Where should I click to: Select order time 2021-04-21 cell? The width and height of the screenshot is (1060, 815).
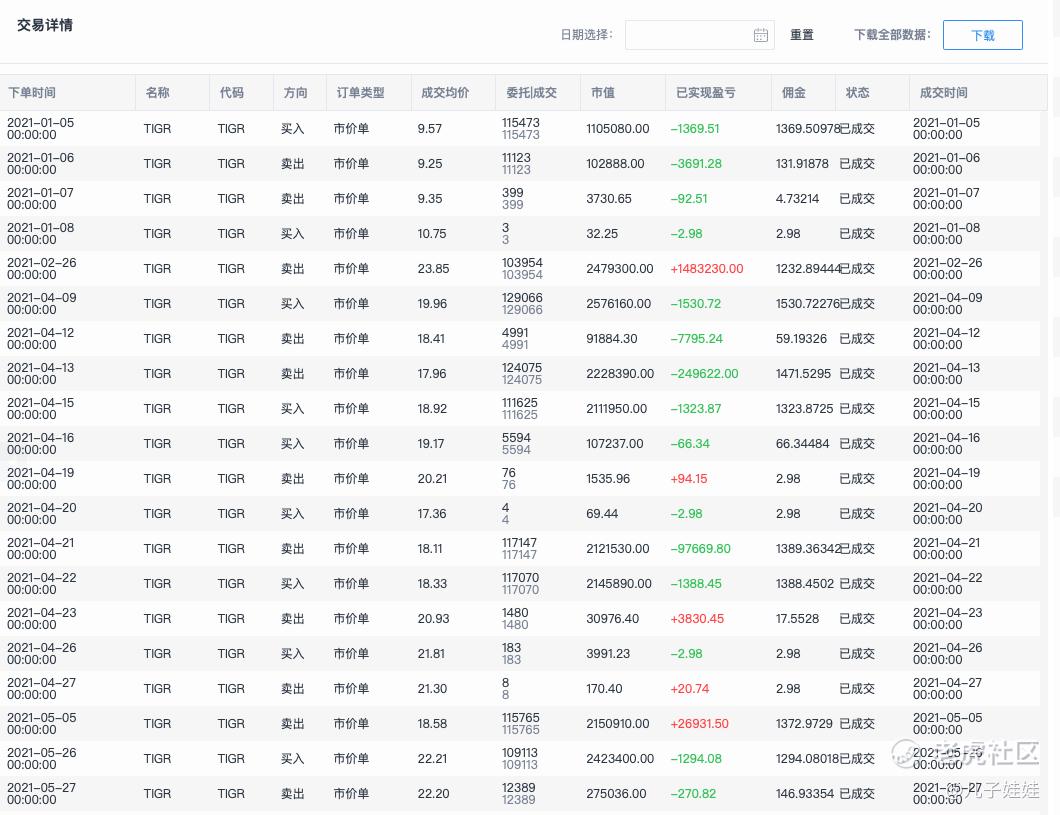[x=41, y=549]
